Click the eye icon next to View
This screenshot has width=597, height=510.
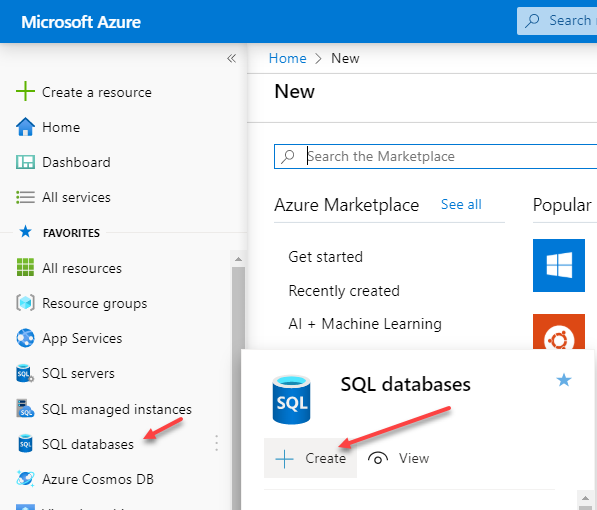pyautogui.click(x=378, y=458)
